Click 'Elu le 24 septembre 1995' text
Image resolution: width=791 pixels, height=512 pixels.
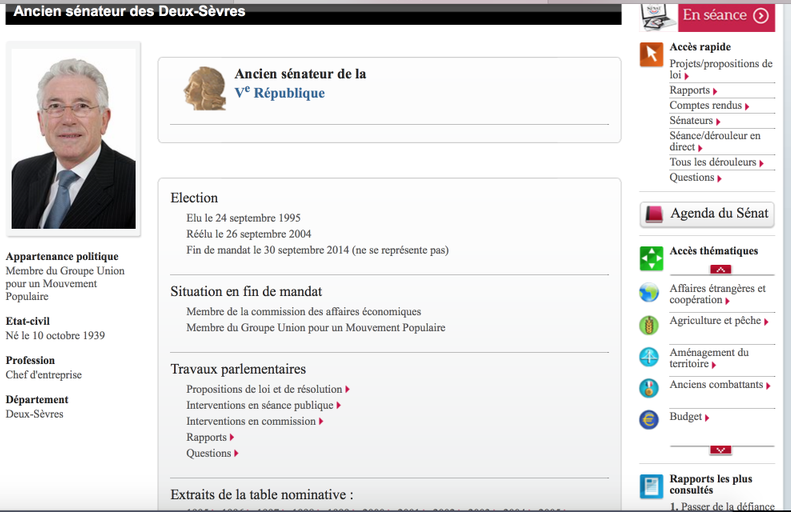[243, 218]
